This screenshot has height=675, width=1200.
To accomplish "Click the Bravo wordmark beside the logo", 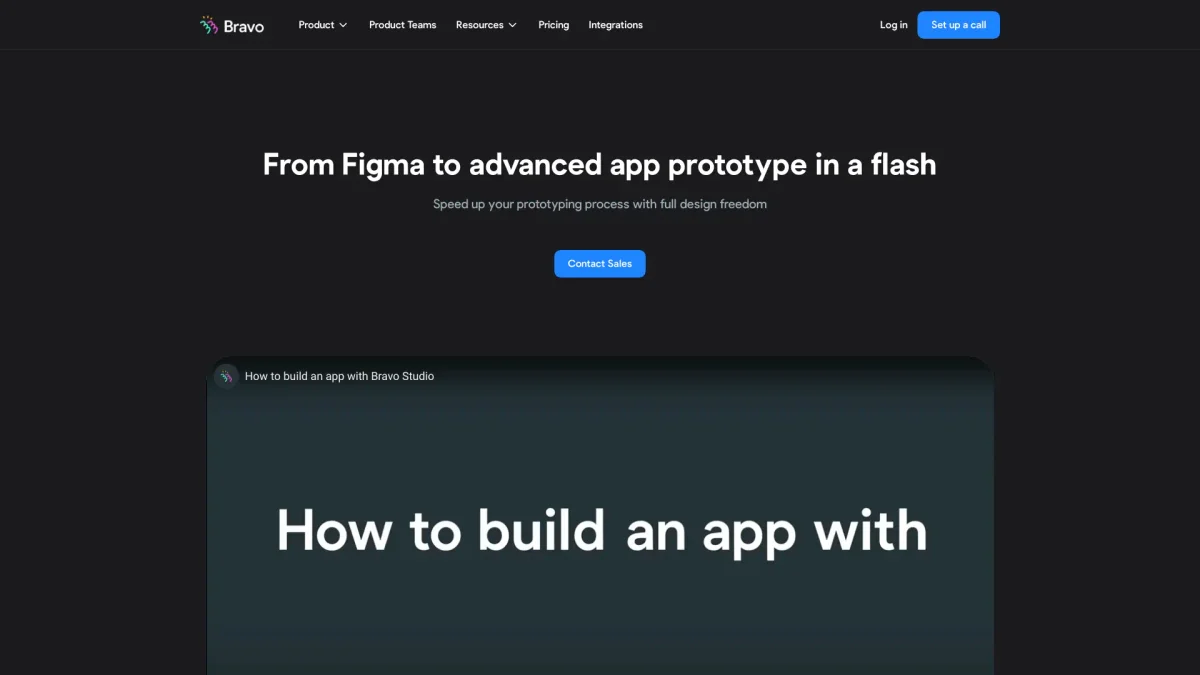I will (x=244, y=26).
